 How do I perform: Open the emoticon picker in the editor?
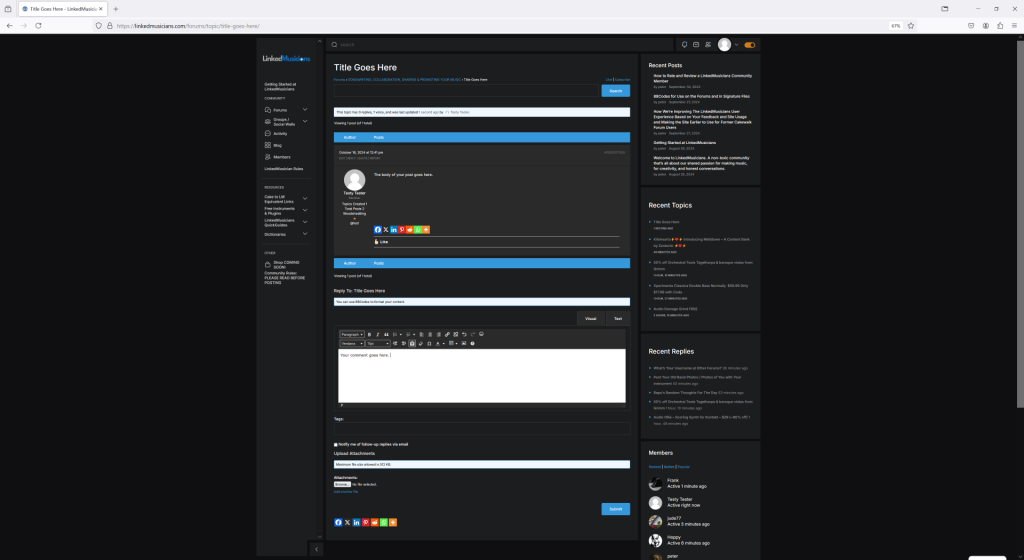click(481, 334)
